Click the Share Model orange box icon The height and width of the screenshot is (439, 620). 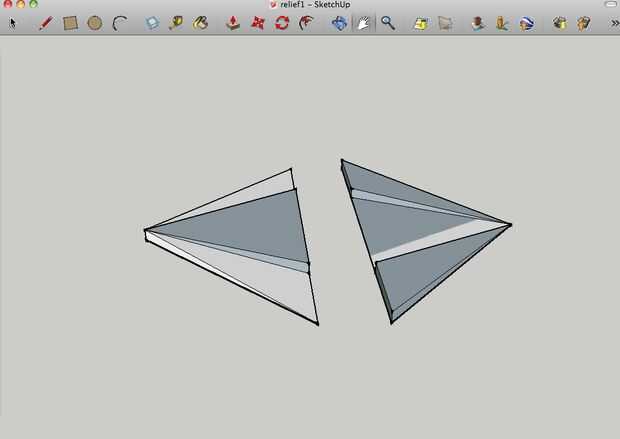tap(584, 23)
